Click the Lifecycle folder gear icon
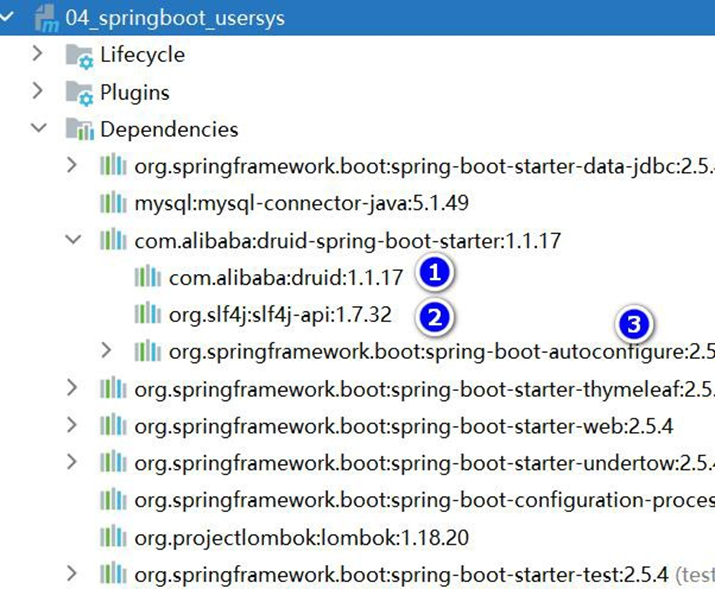This screenshot has width=715, height=589. (x=79, y=55)
